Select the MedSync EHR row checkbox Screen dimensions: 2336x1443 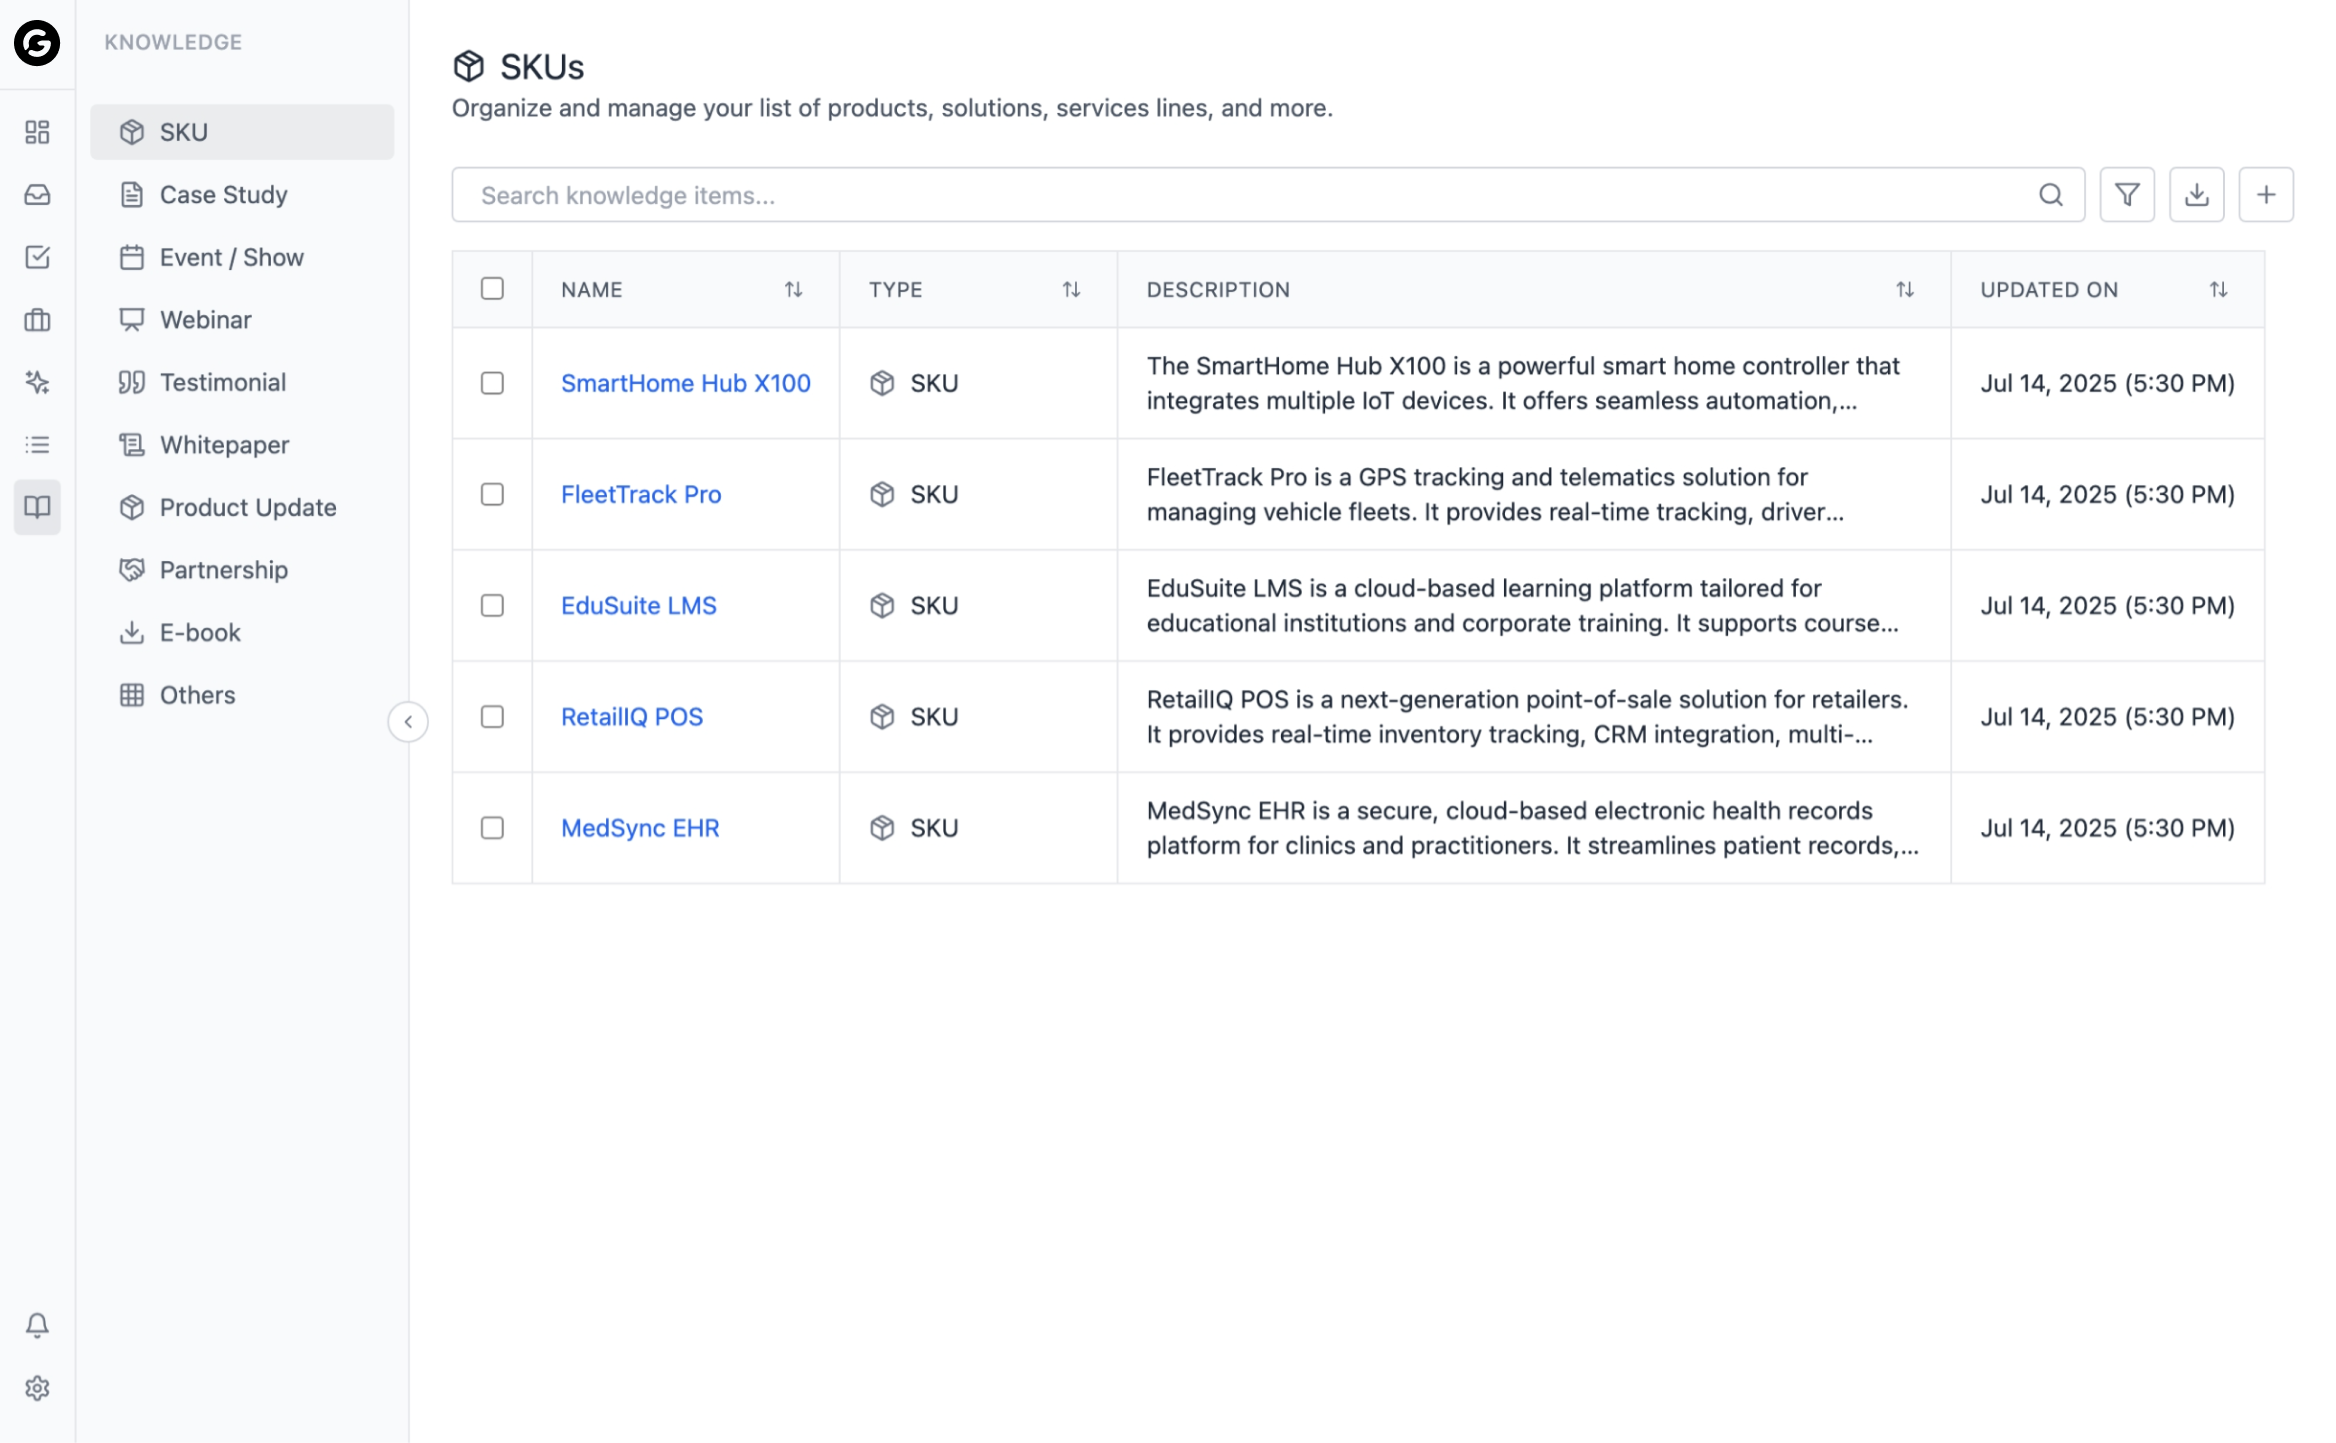(492, 828)
